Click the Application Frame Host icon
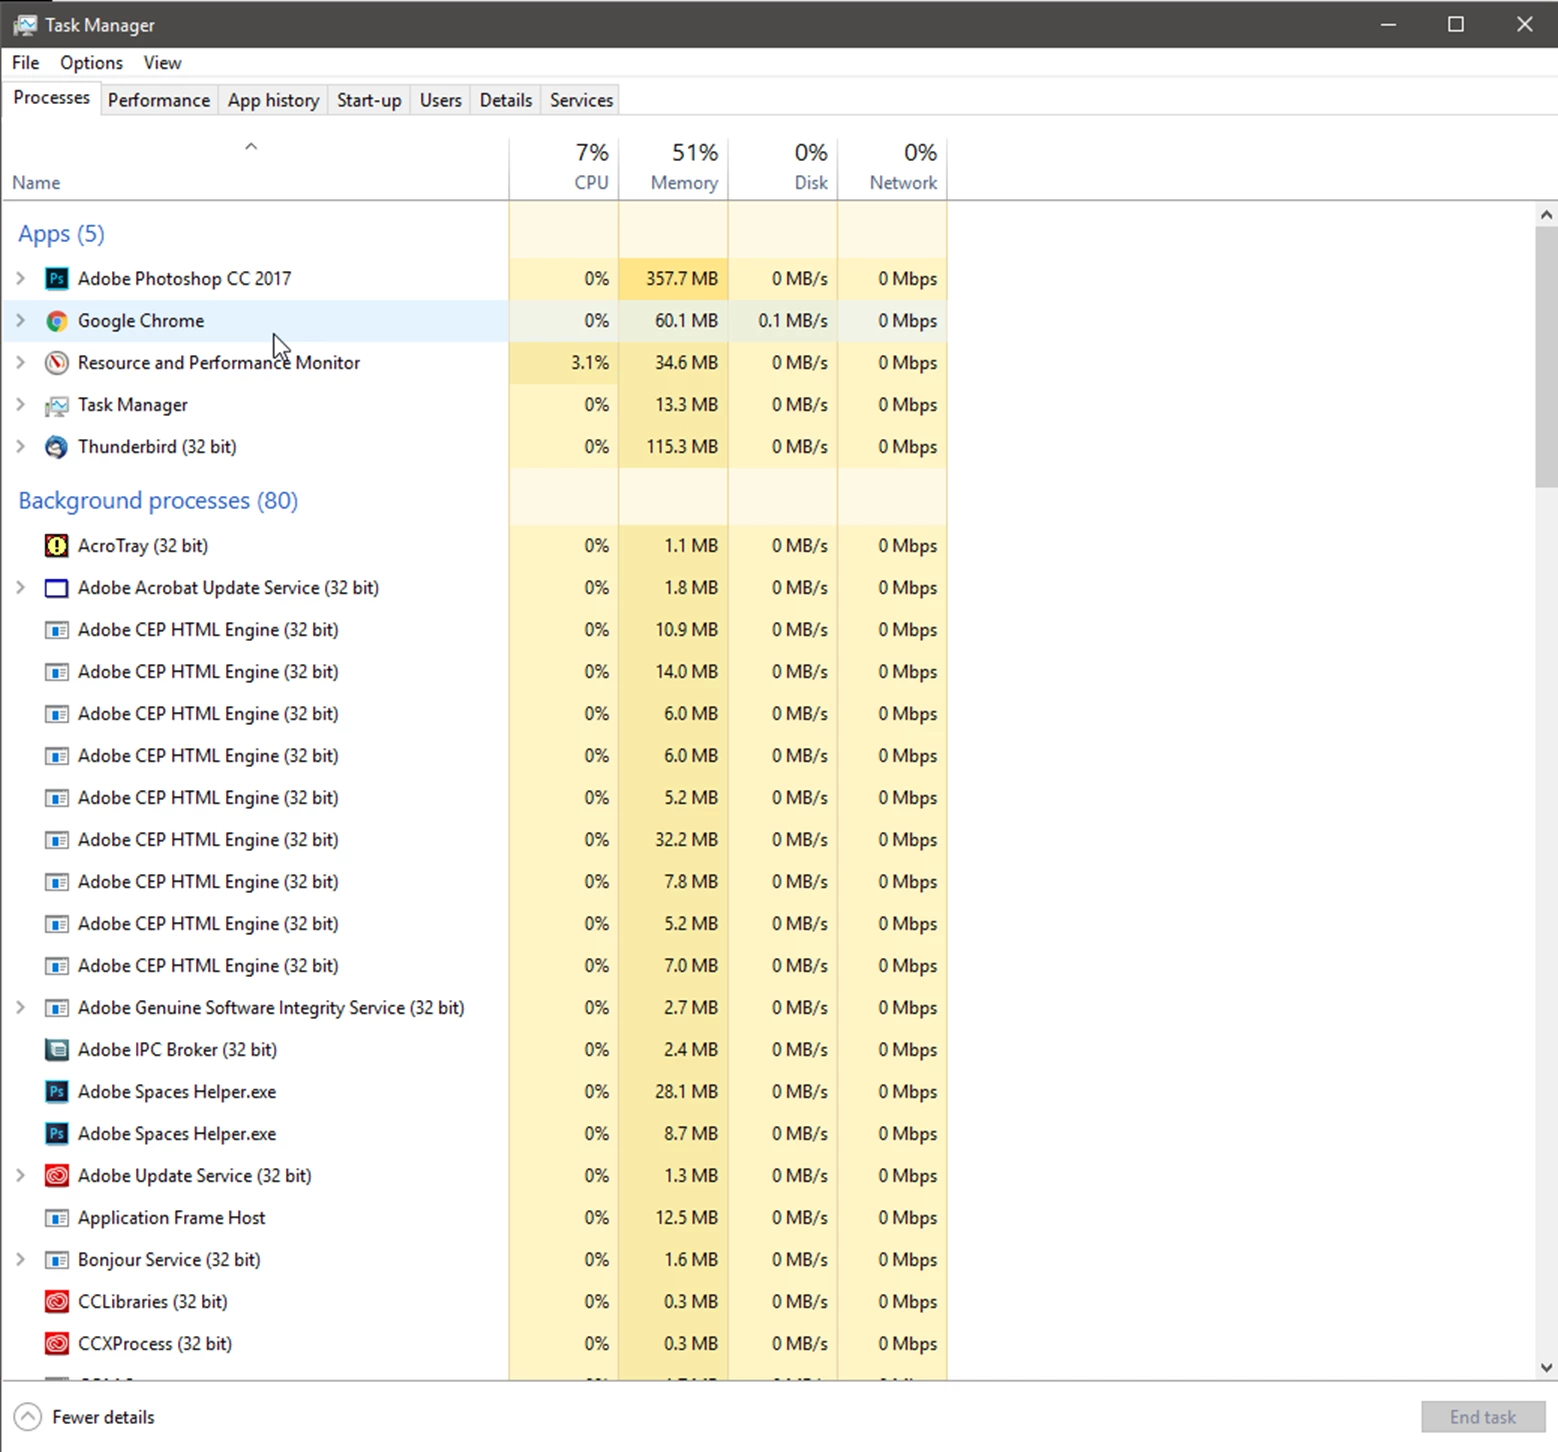The height and width of the screenshot is (1452, 1558). click(57, 1218)
